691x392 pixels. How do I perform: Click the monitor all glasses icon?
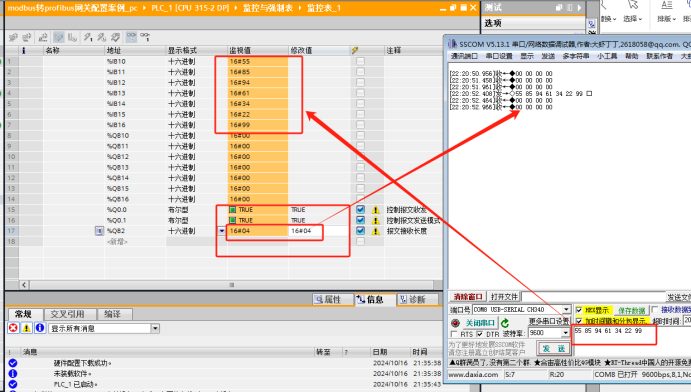click(131, 37)
